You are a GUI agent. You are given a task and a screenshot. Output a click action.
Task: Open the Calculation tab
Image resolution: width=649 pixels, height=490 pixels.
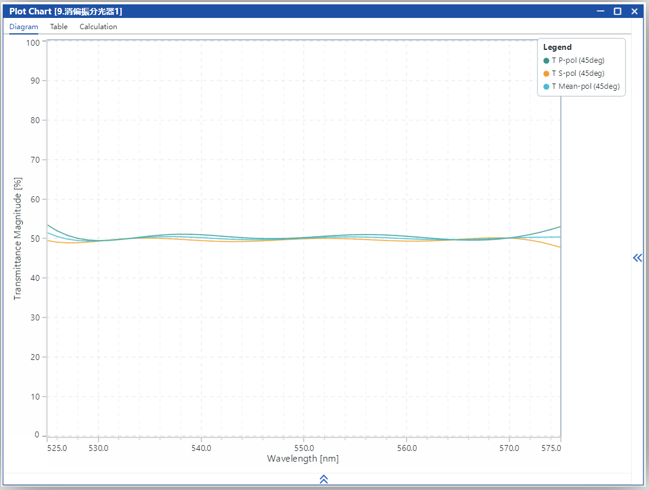(x=98, y=27)
